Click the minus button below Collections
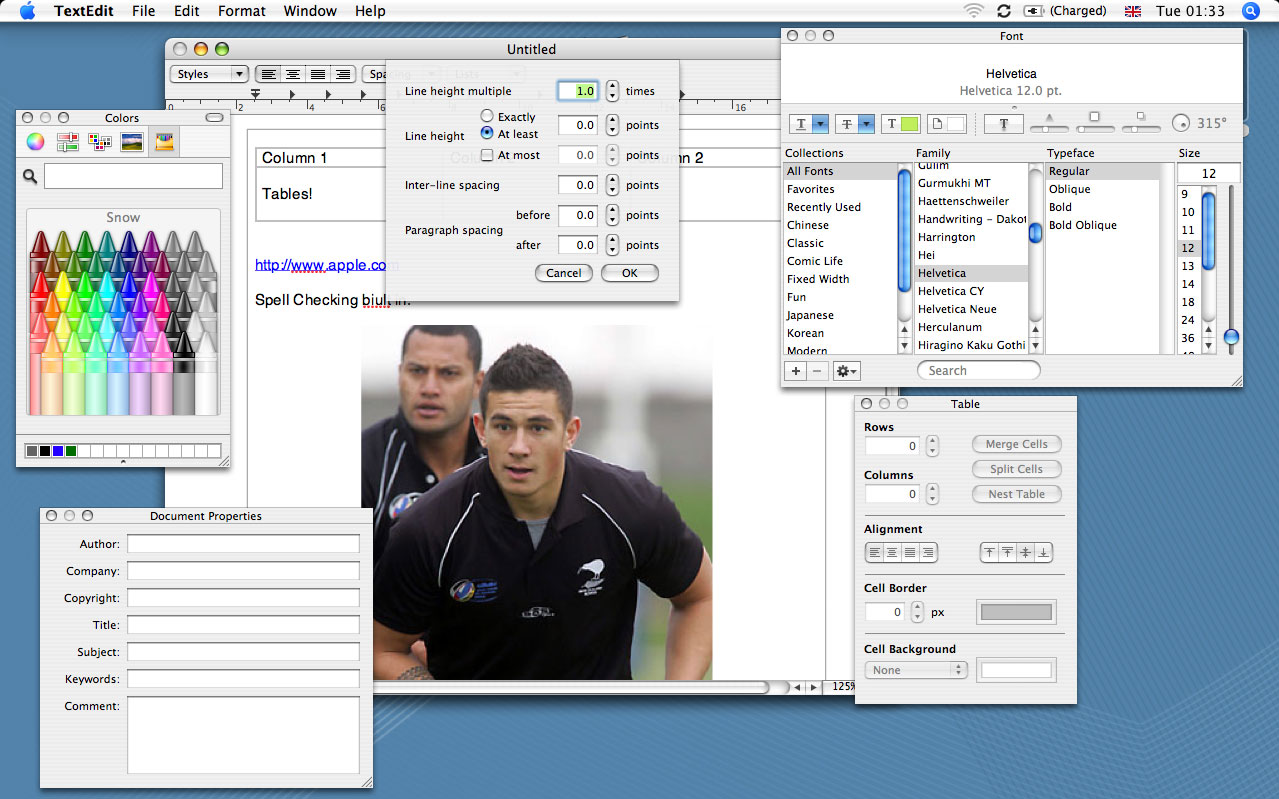 click(816, 371)
